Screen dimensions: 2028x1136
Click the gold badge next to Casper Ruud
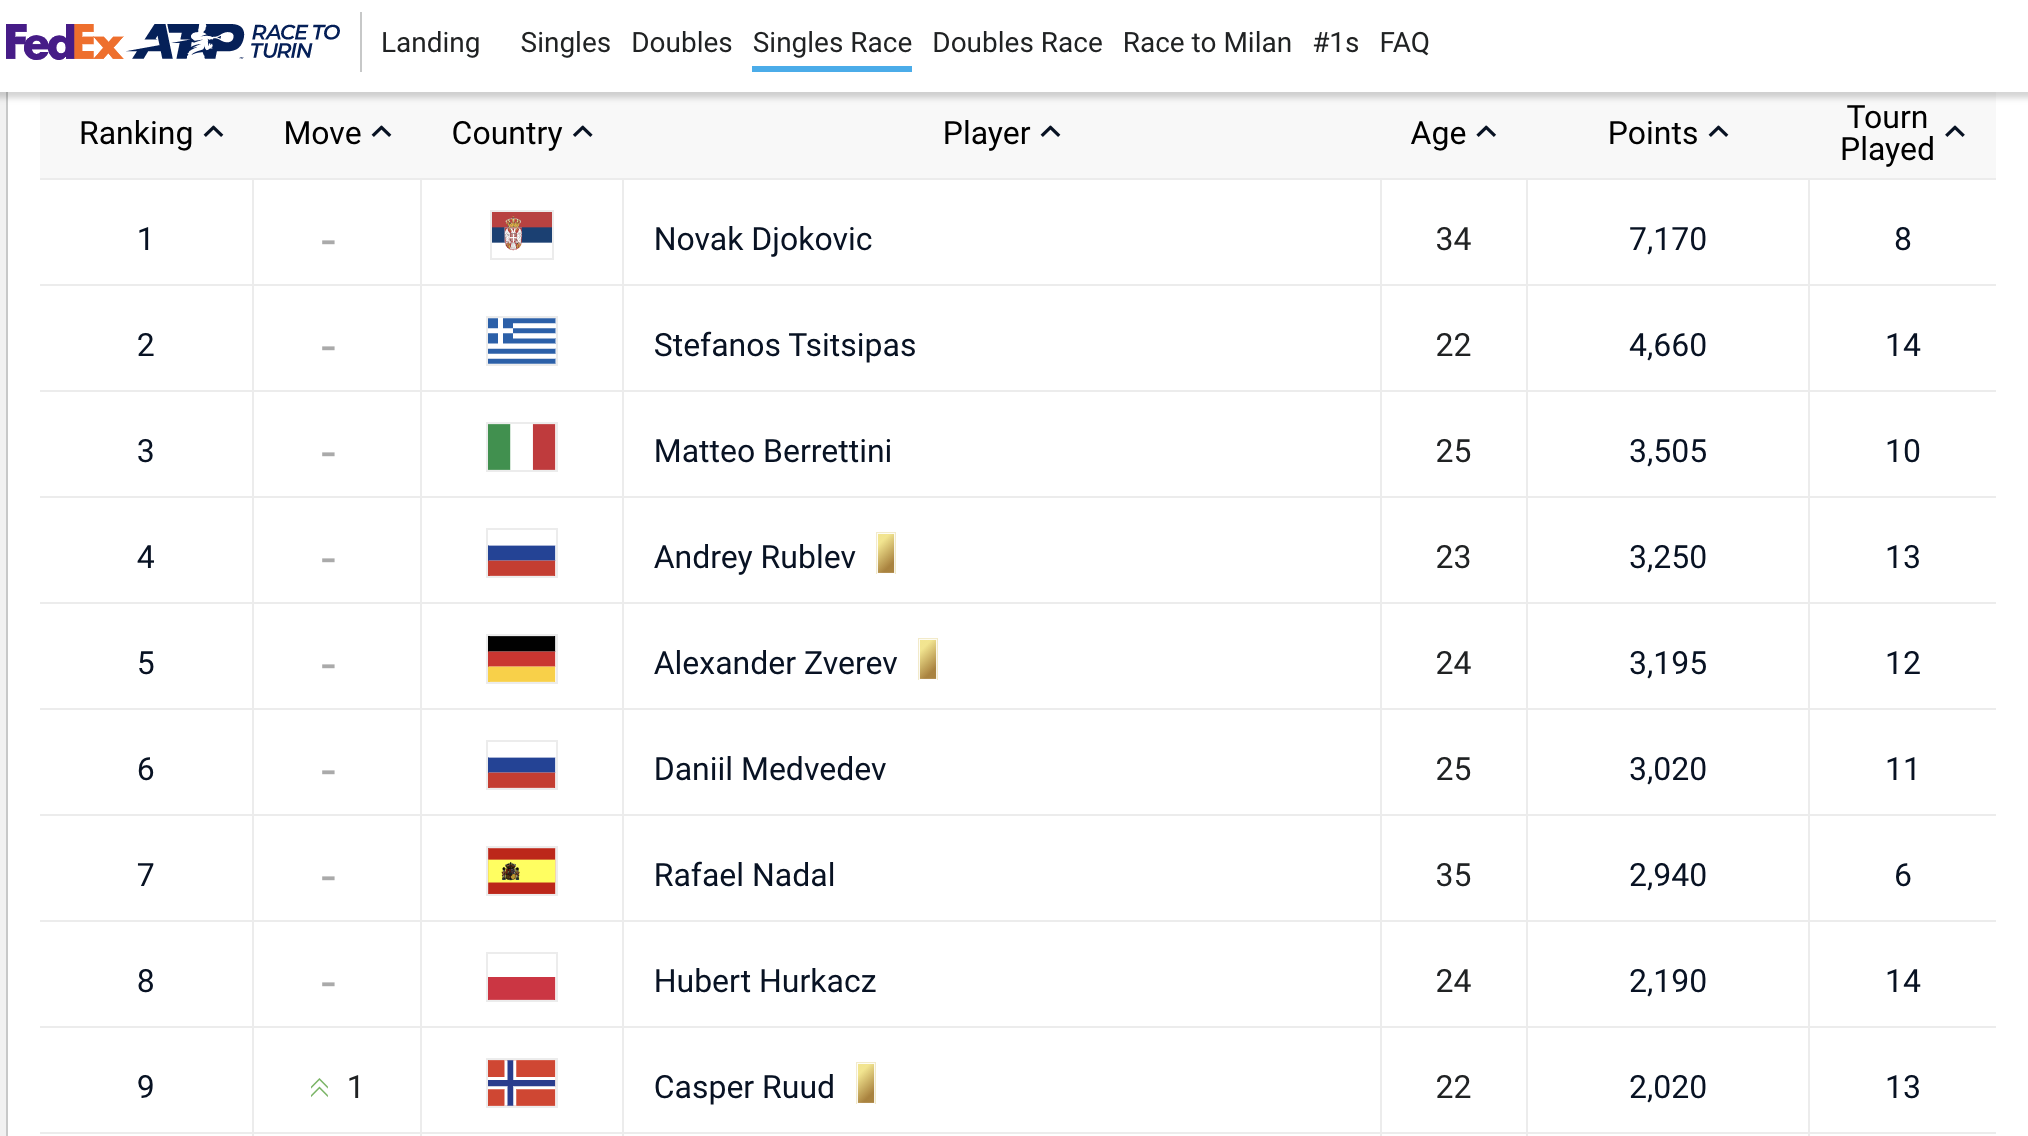[x=866, y=1083]
